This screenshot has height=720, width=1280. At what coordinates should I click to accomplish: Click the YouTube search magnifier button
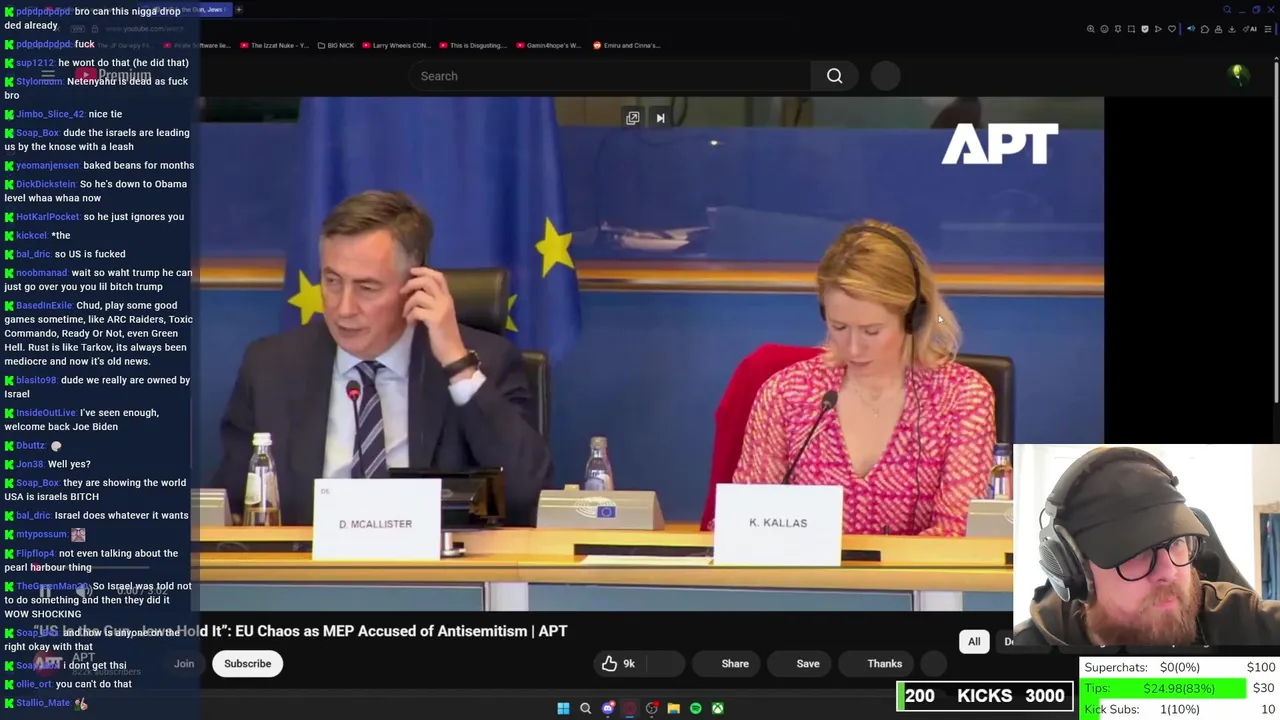click(x=834, y=76)
